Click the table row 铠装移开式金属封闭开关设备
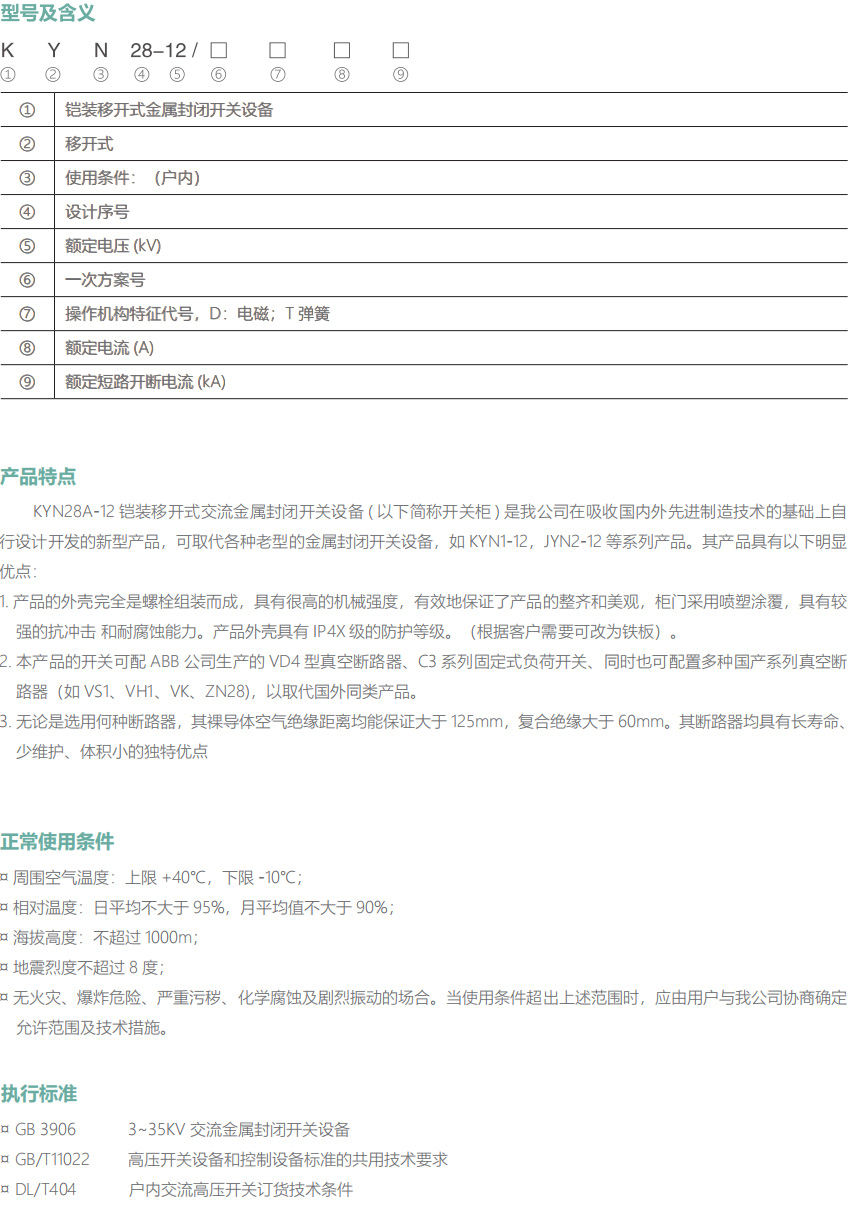 424,110
